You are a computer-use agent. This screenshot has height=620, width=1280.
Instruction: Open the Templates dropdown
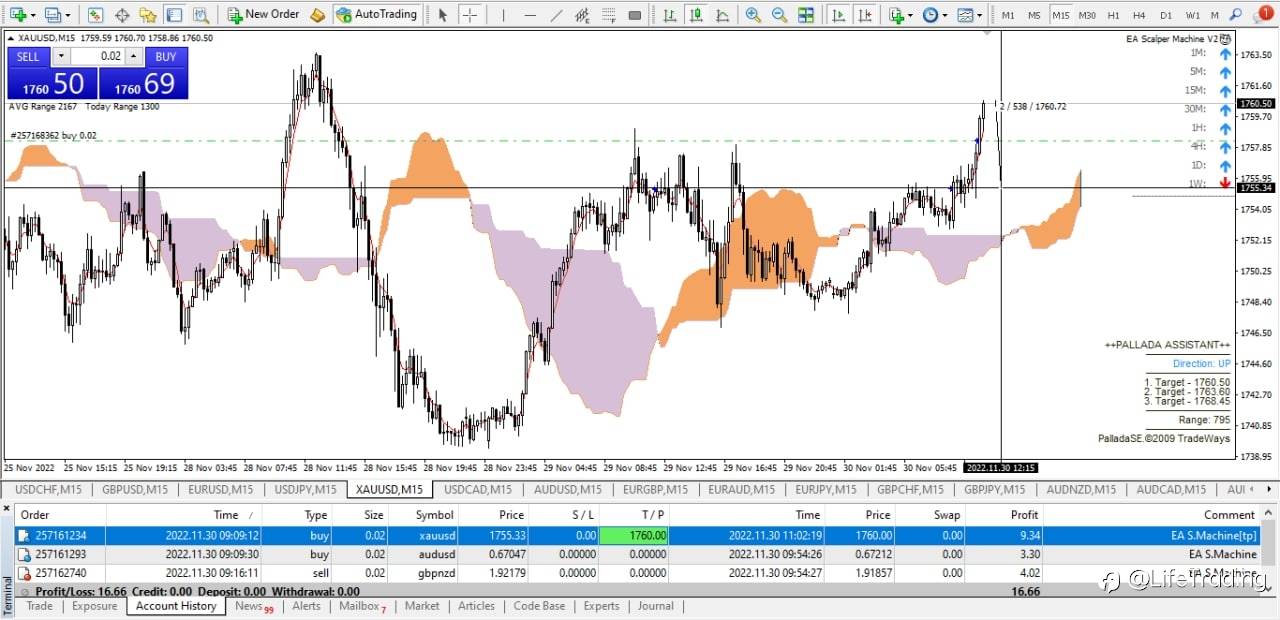tap(968, 15)
